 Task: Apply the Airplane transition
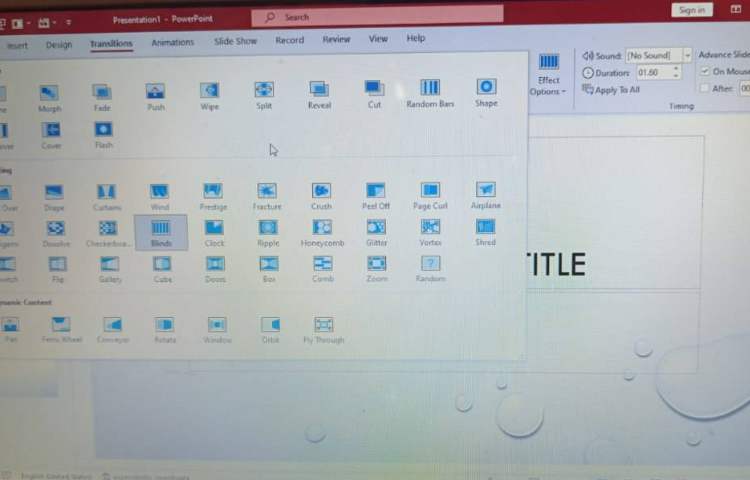[x=486, y=193]
